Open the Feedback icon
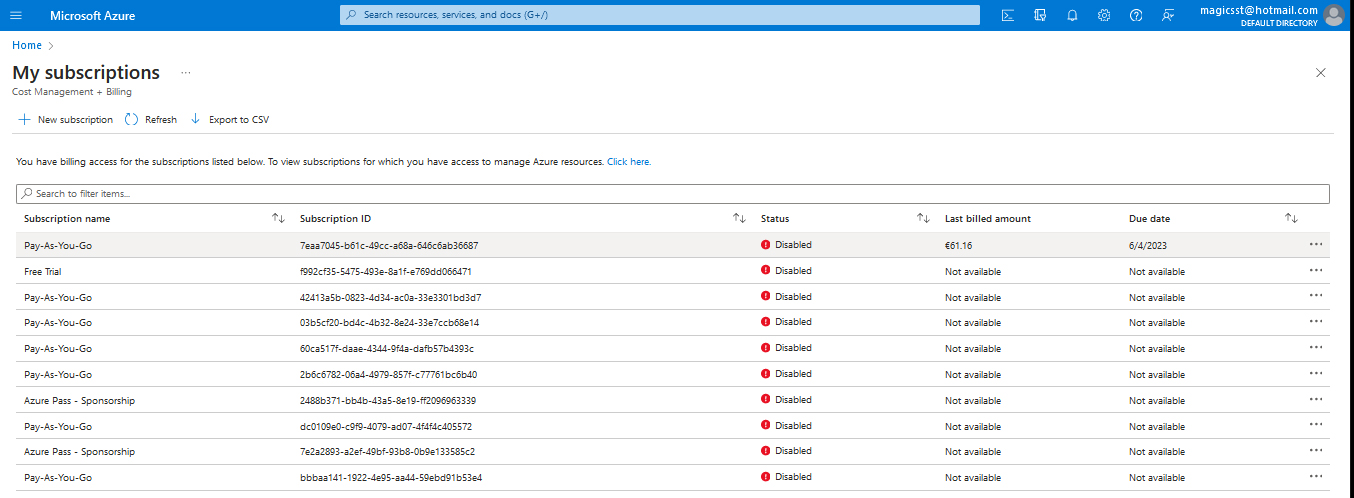This screenshot has height=498, width=1354. (x=1168, y=15)
